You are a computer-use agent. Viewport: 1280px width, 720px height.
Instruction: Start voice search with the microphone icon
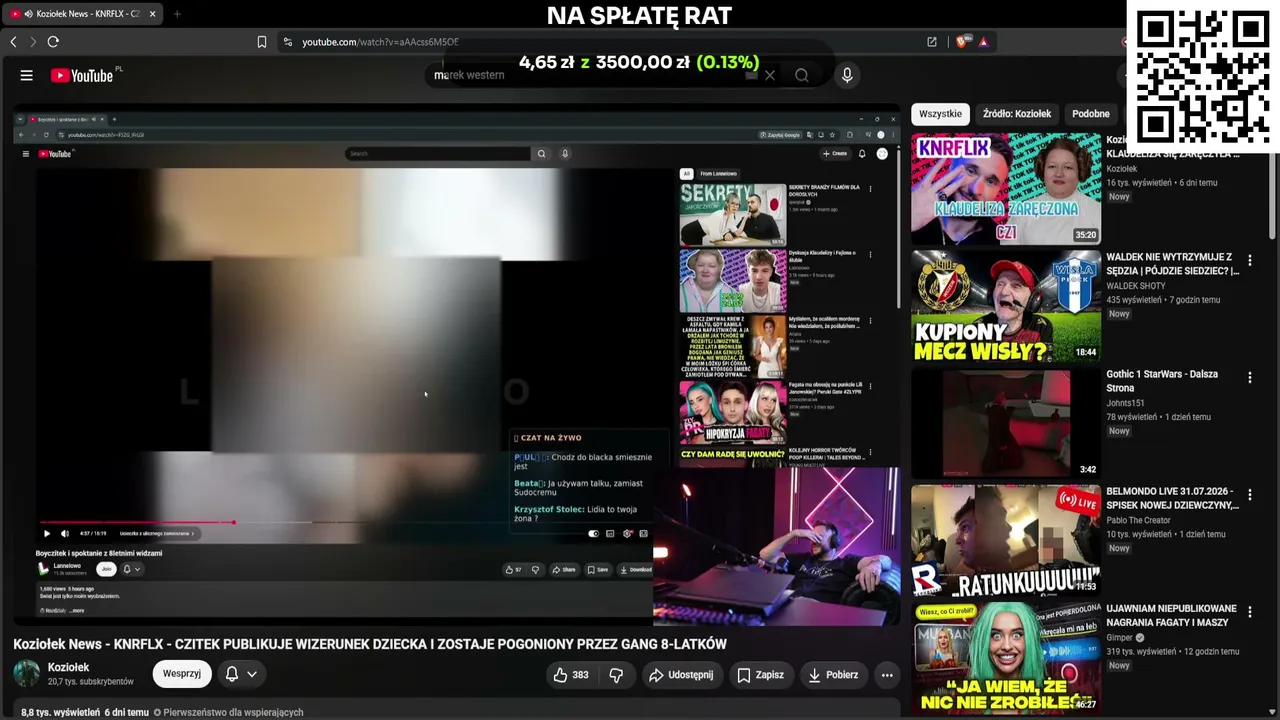pyautogui.click(x=847, y=75)
